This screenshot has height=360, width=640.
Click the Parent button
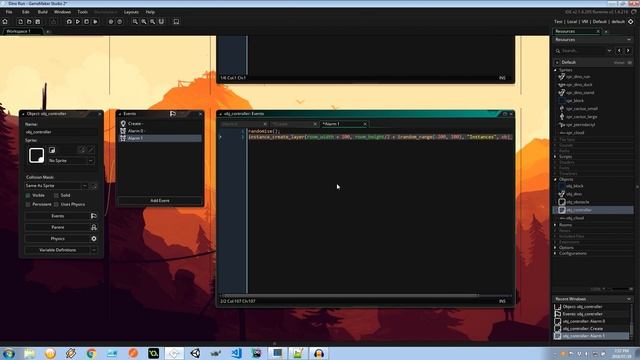58,227
